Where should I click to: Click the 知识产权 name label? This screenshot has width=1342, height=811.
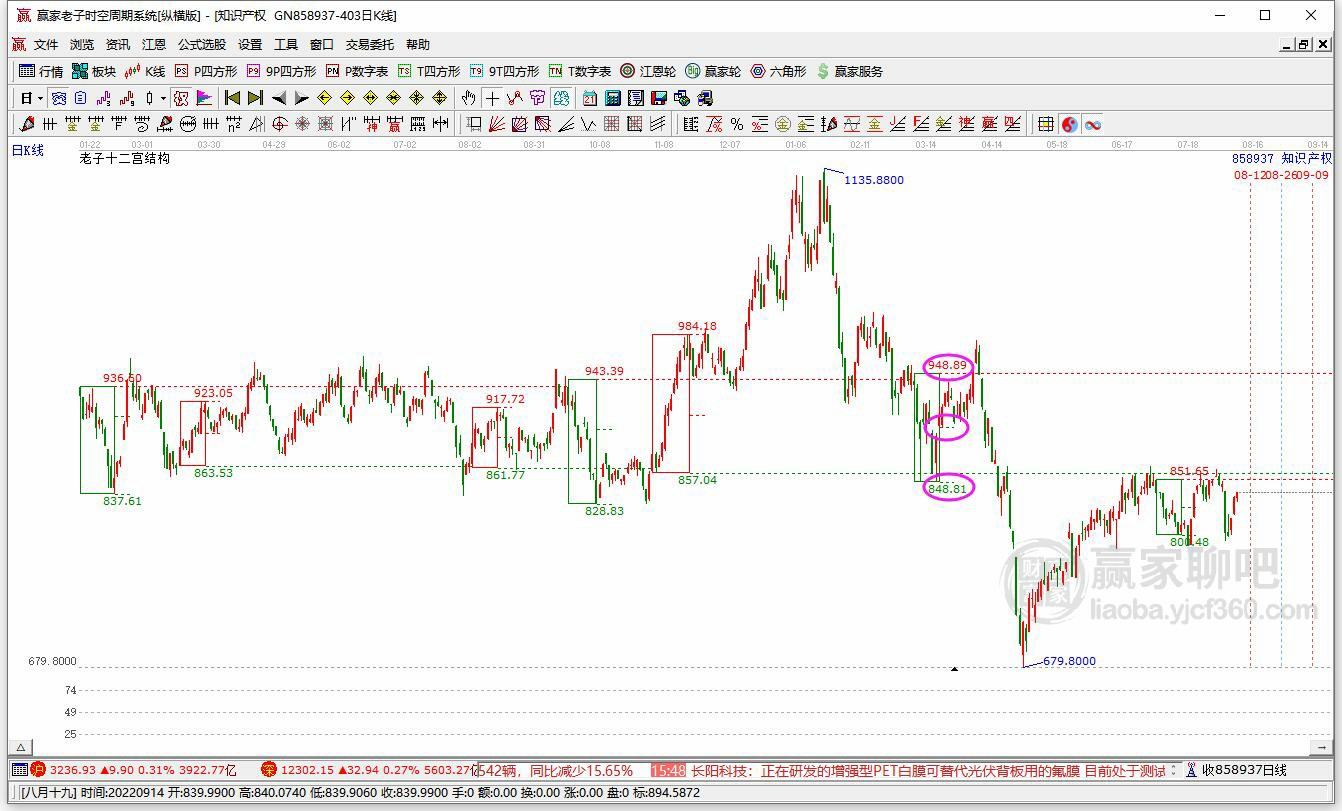tap(1307, 158)
